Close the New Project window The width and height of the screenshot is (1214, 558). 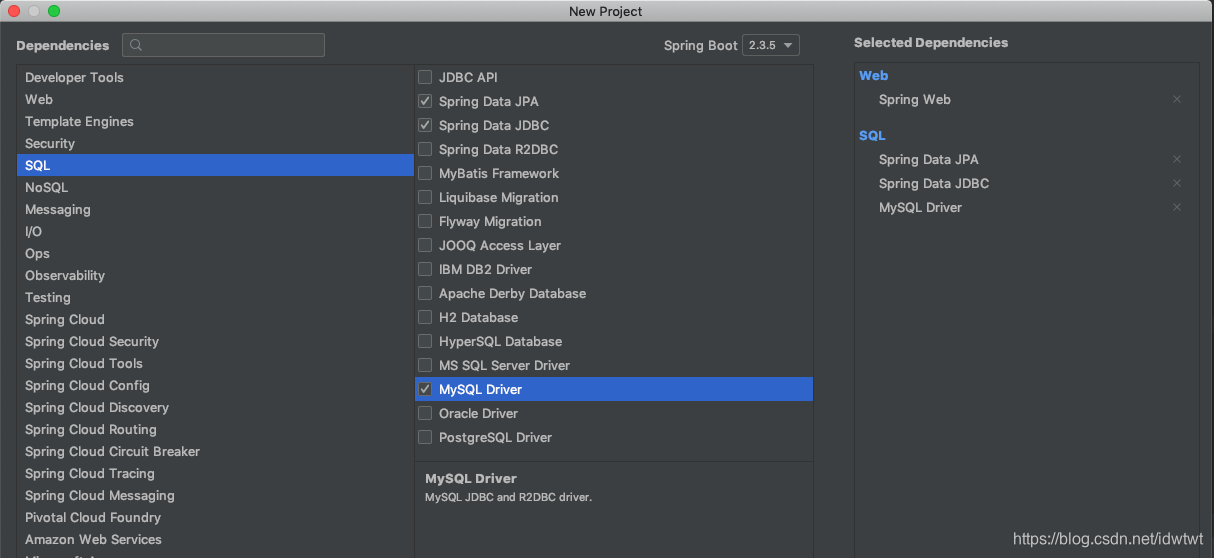point(14,10)
